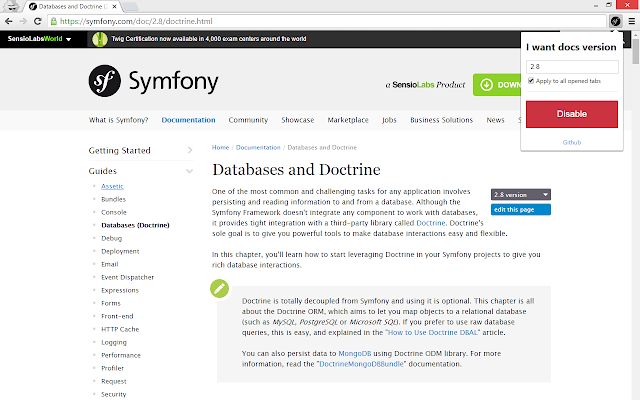Open a new browser tab
The image size is (640, 400).
[x=130, y=7]
